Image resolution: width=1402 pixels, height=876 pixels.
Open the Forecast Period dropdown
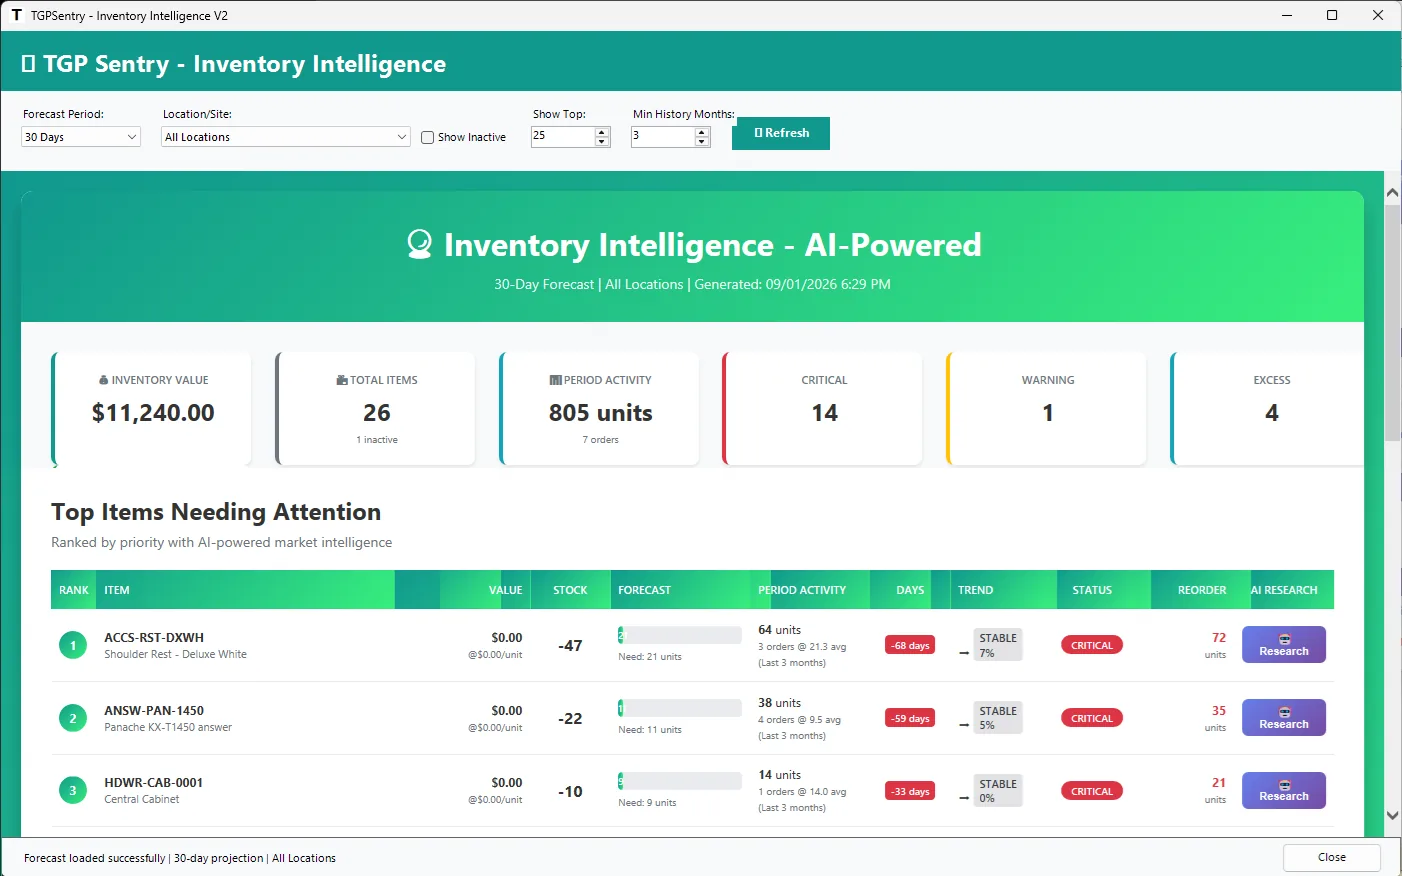pos(81,137)
